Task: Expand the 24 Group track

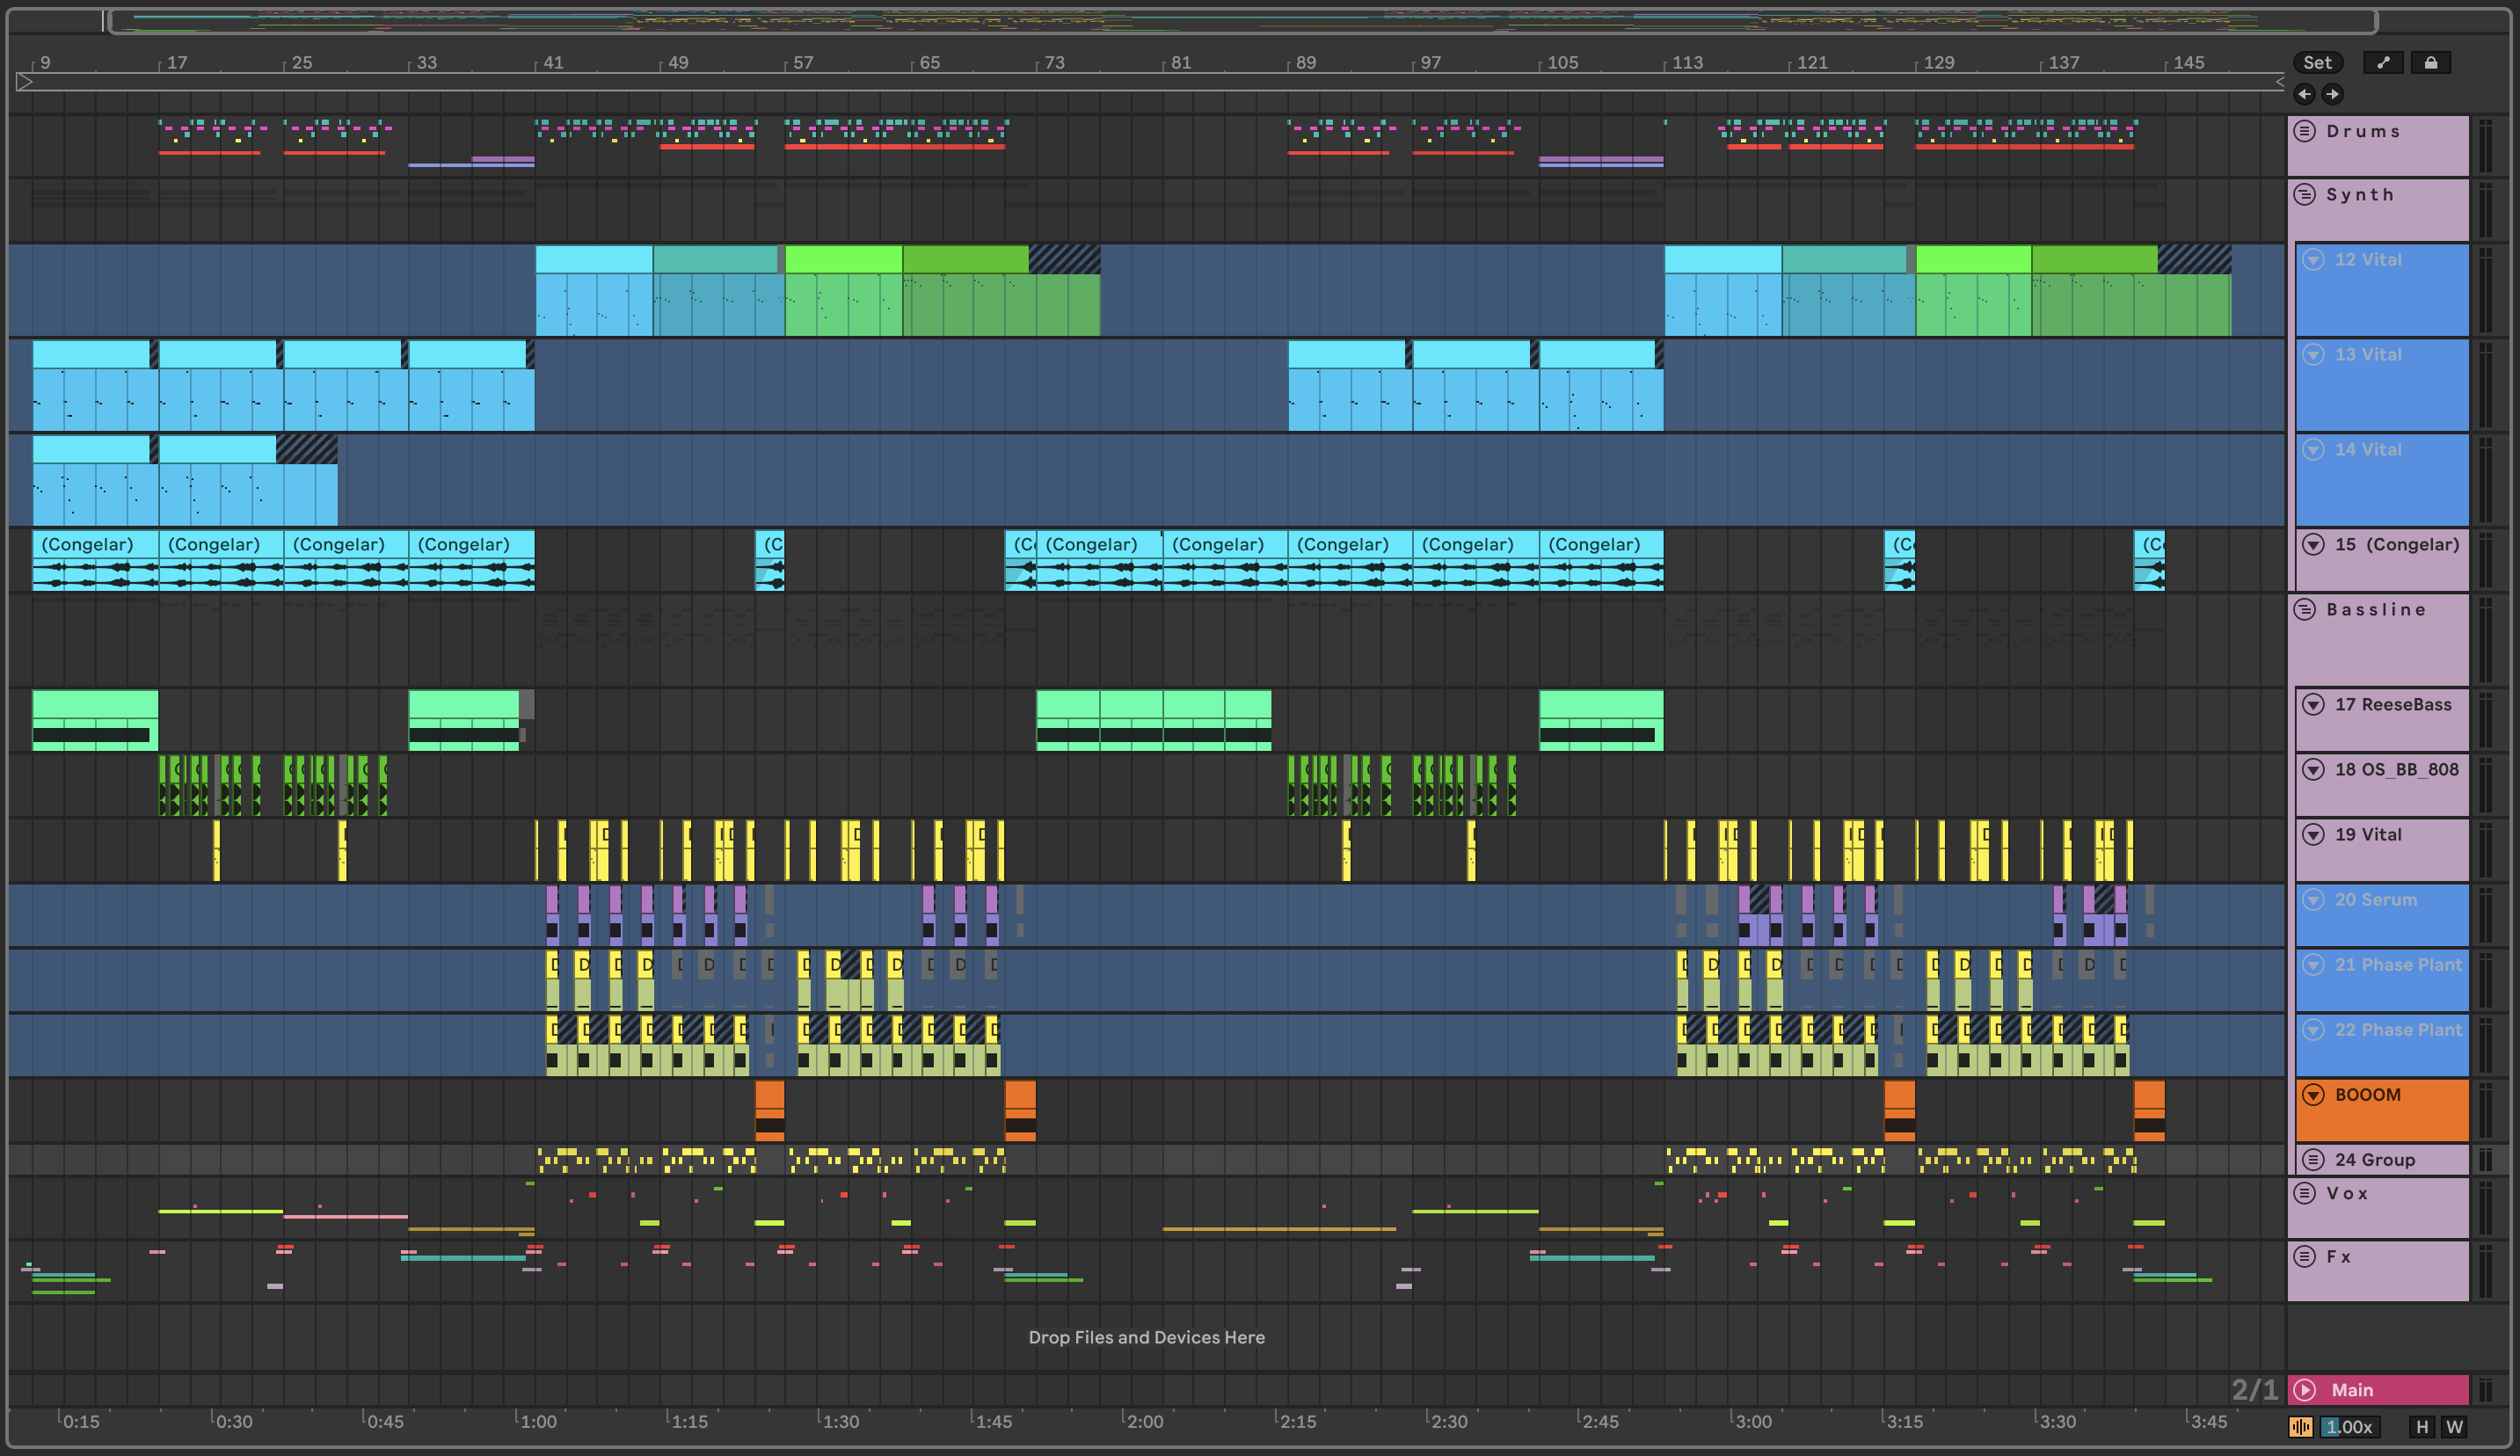Action: click(x=2313, y=1160)
